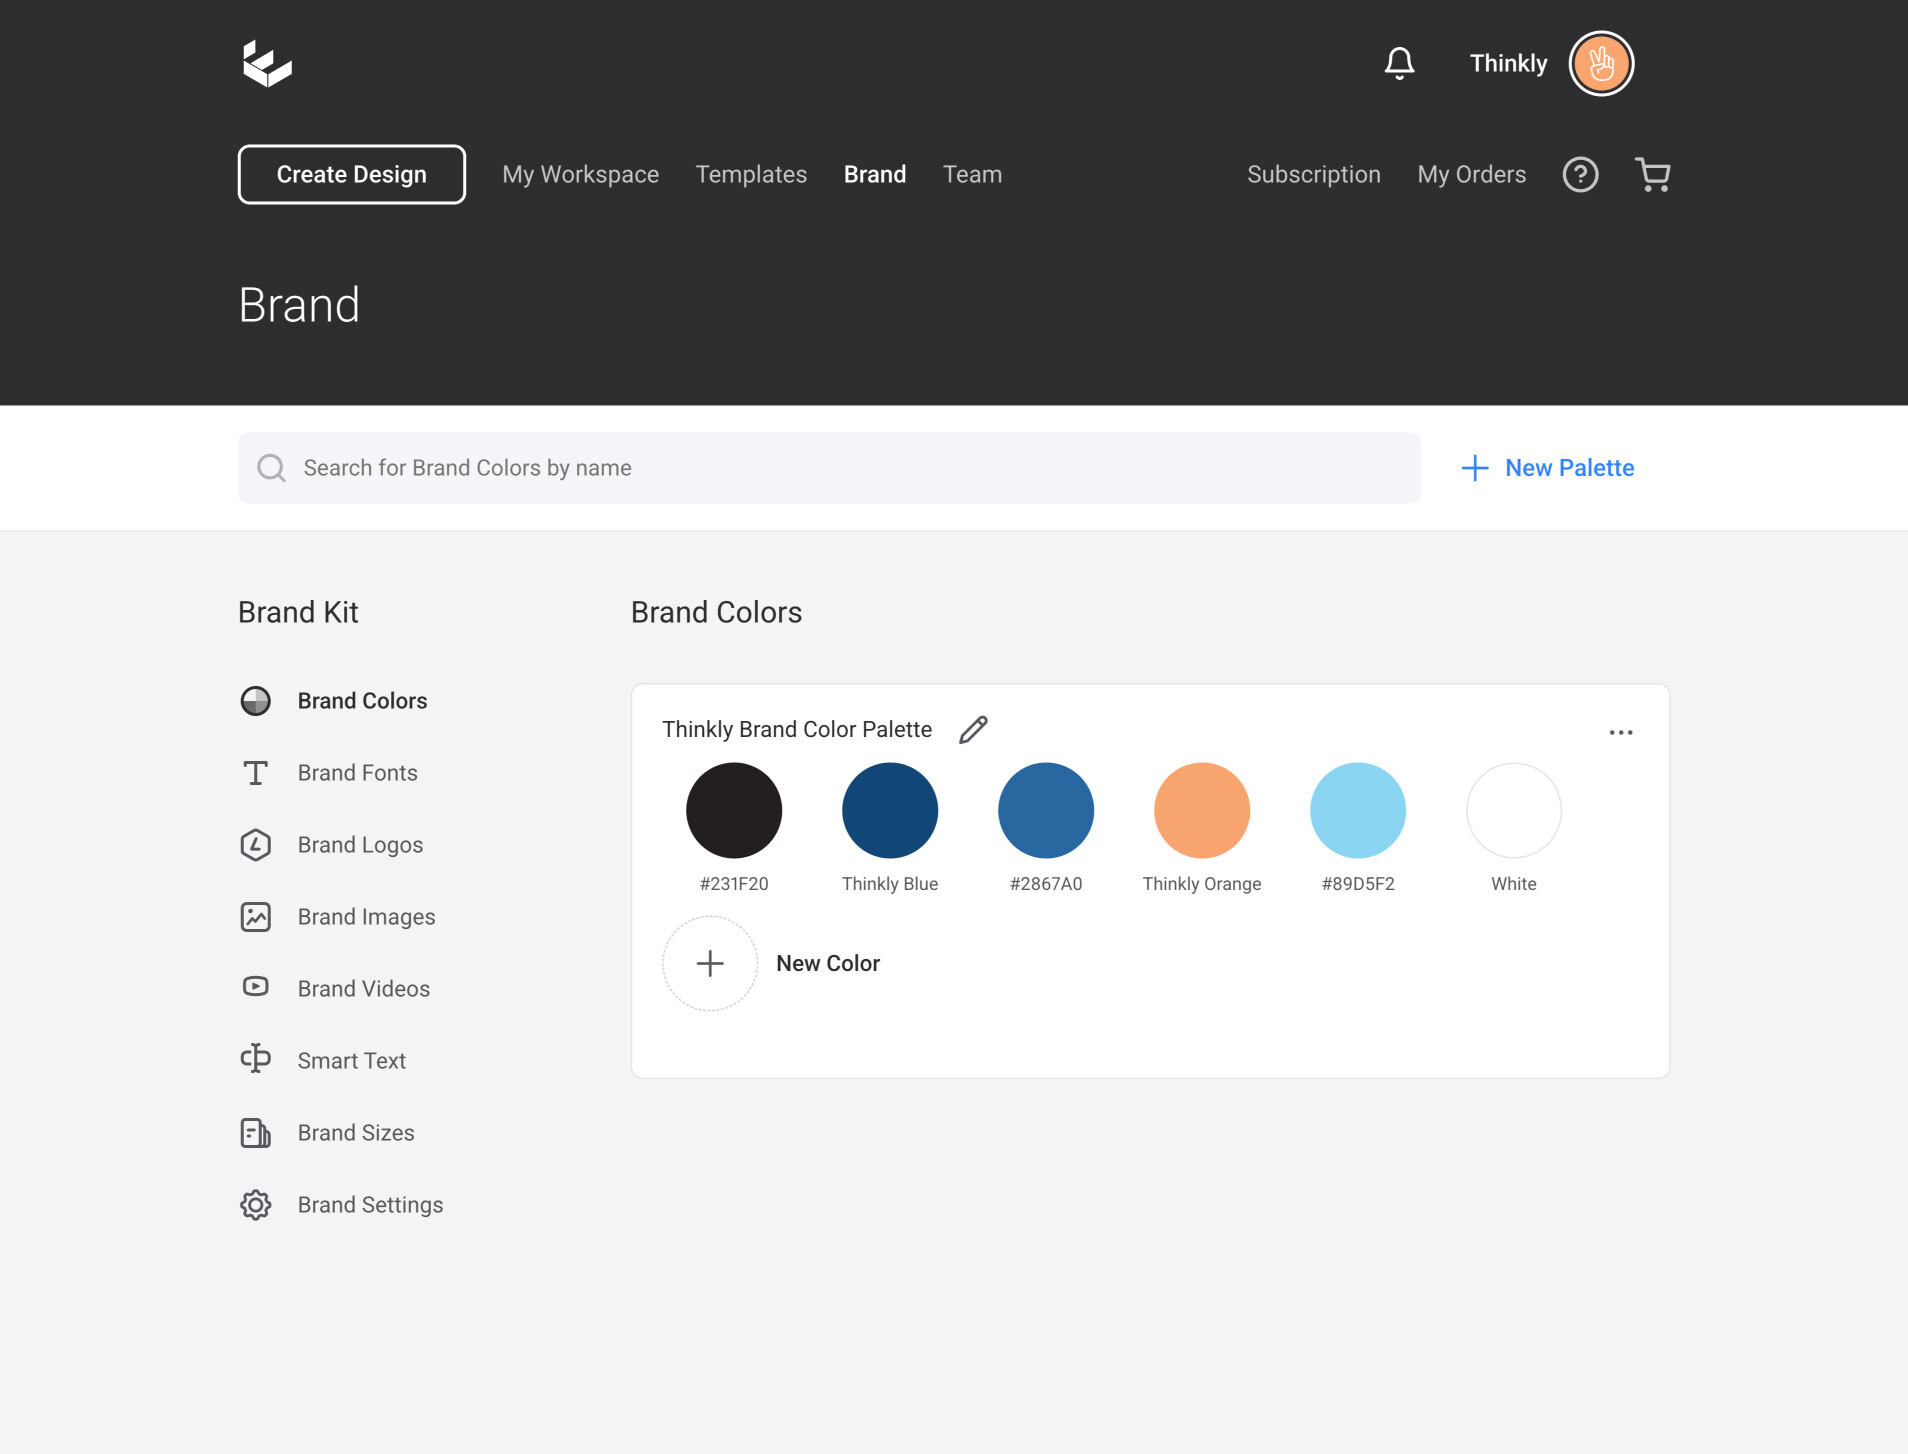Edit palette name with pencil icon

coord(973,730)
